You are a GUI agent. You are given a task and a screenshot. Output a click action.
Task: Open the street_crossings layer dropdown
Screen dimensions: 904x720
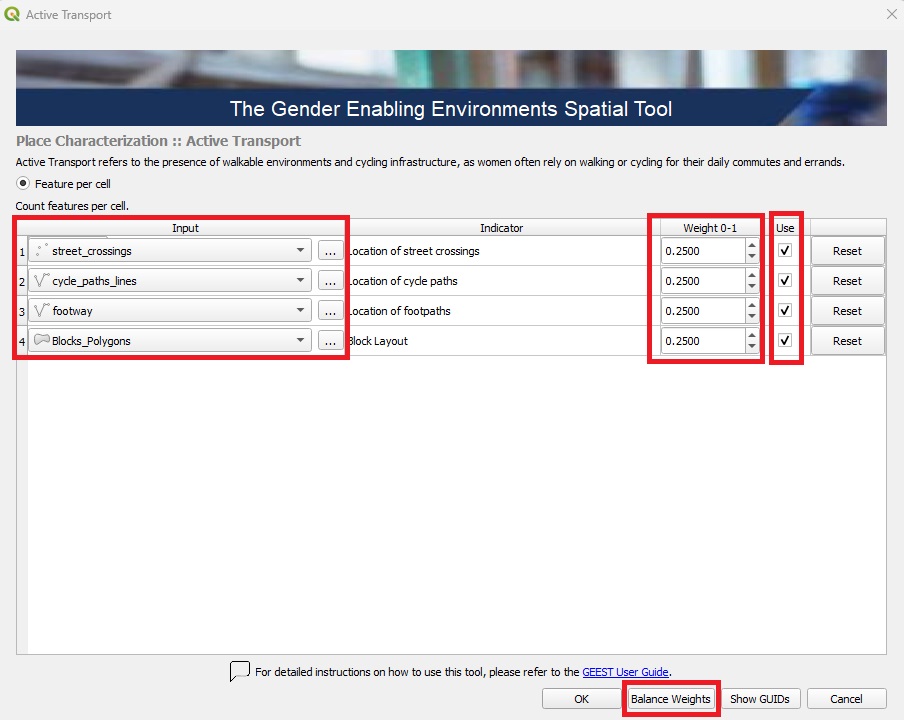coord(298,251)
